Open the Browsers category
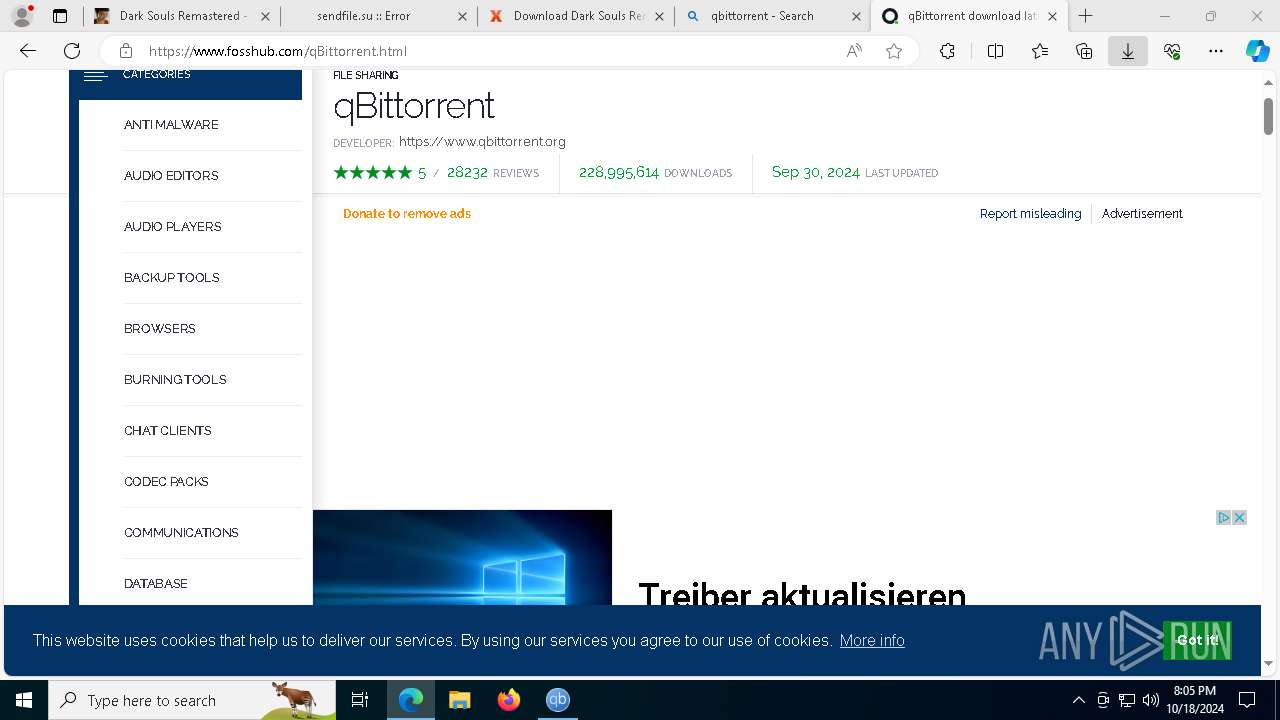Viewport: 1280px width, 720px height. (160, 329)
